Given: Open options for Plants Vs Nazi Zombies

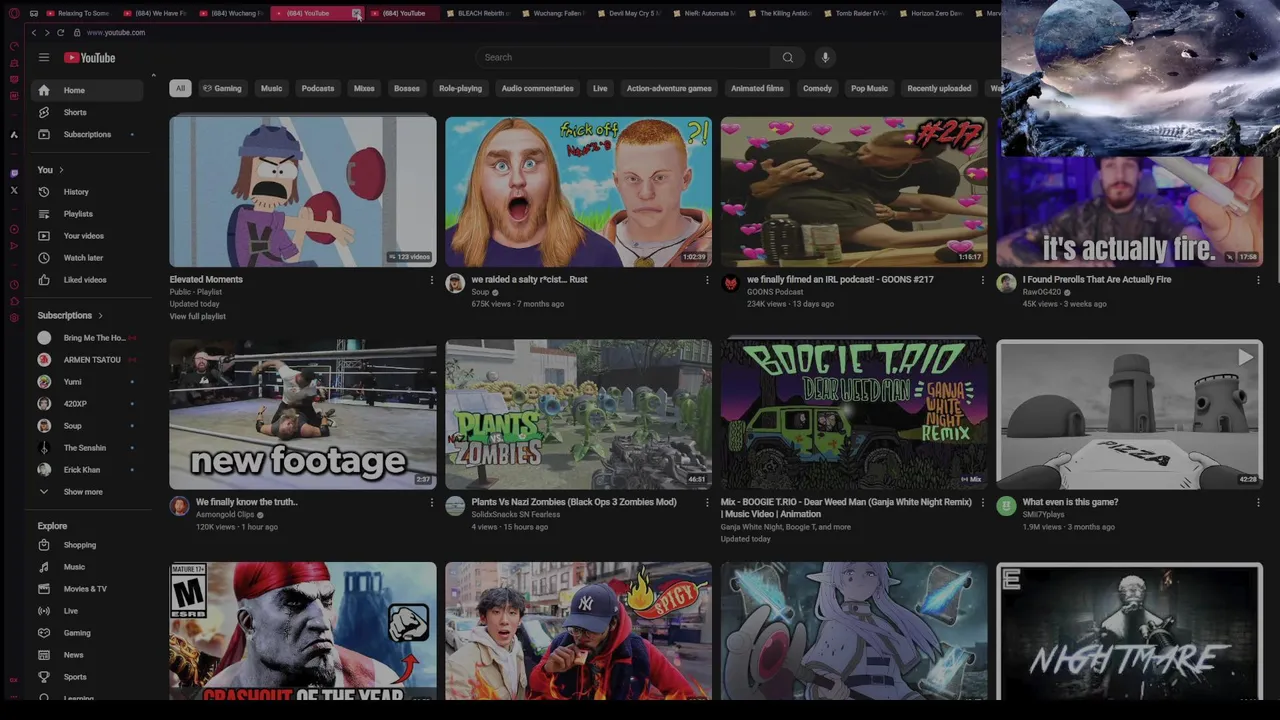Looking at the screenshot, I should [x=707, y=503].
